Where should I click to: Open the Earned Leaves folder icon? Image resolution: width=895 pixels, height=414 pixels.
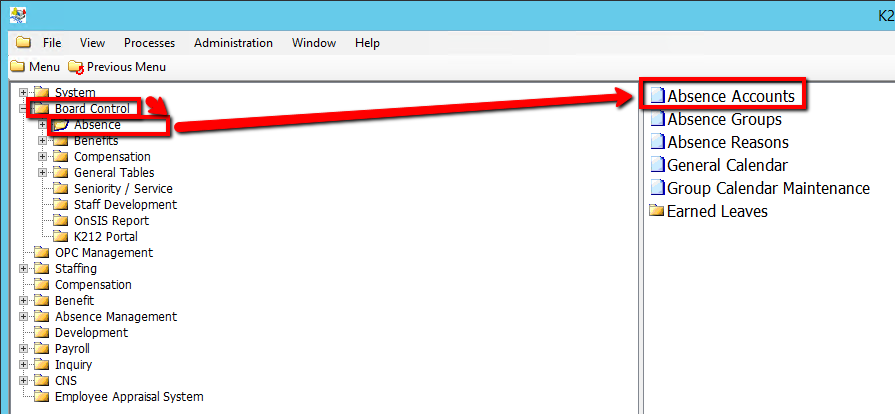click(657, 212)
